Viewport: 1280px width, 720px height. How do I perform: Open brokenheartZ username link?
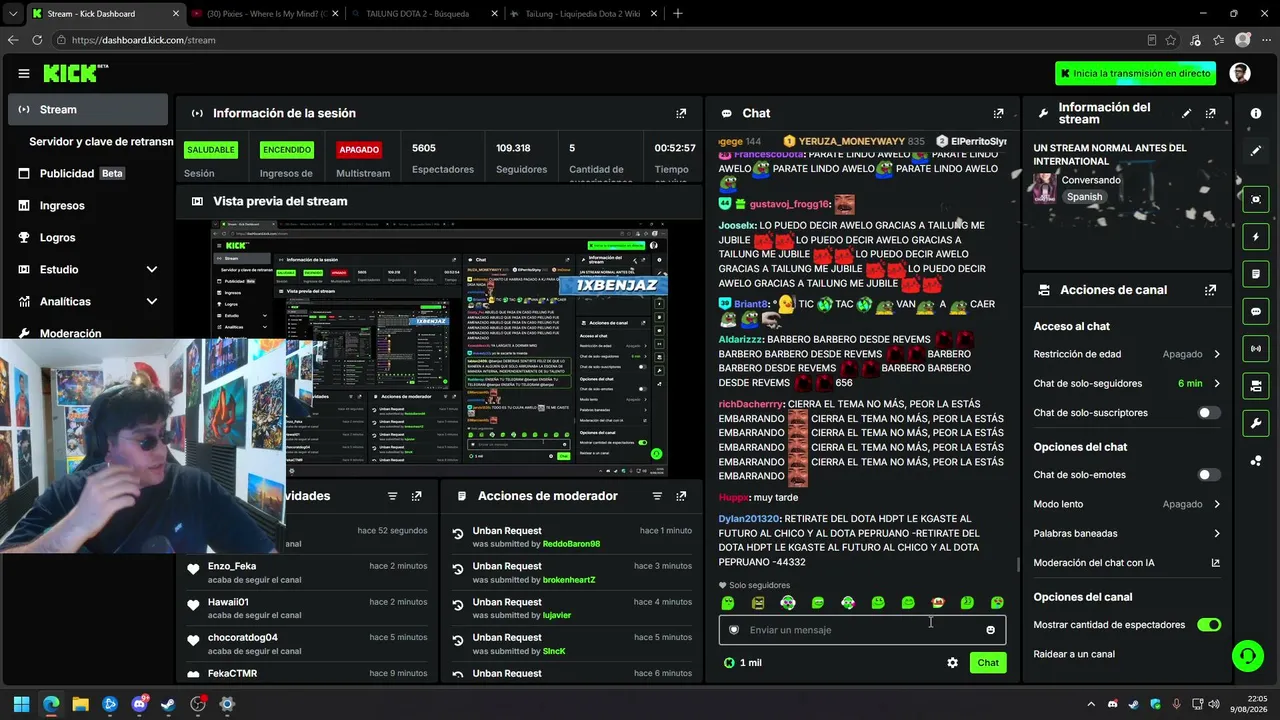569,580
